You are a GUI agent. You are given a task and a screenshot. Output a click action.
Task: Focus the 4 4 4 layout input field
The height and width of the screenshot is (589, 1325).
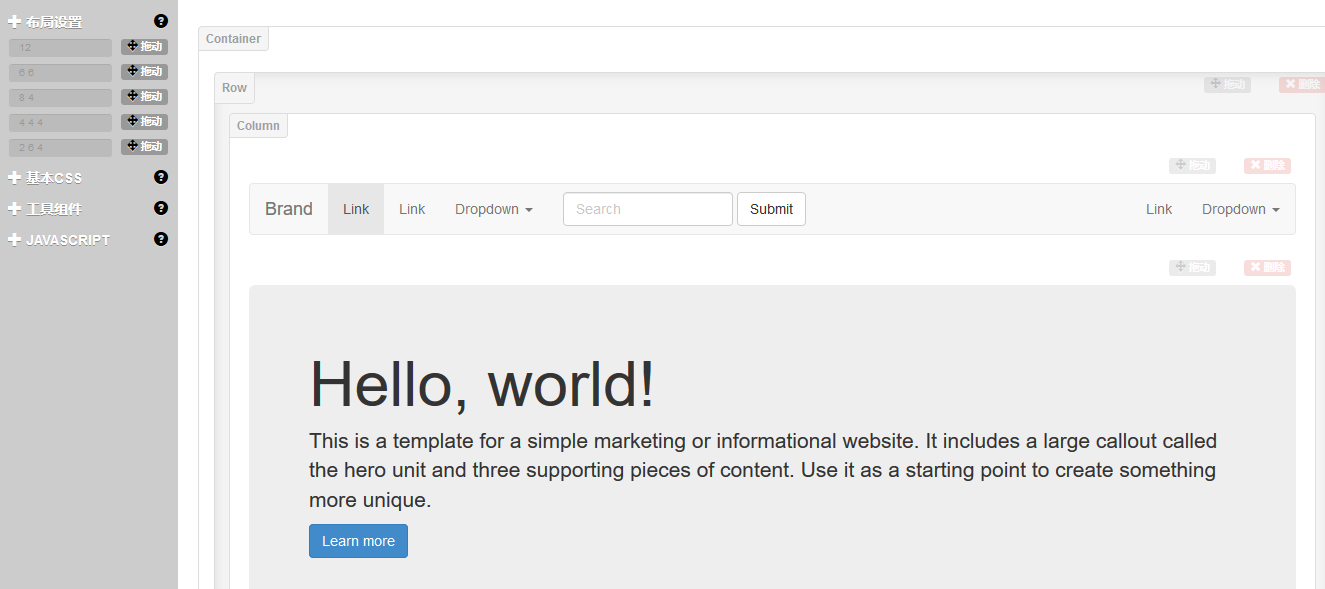(60, 123)
